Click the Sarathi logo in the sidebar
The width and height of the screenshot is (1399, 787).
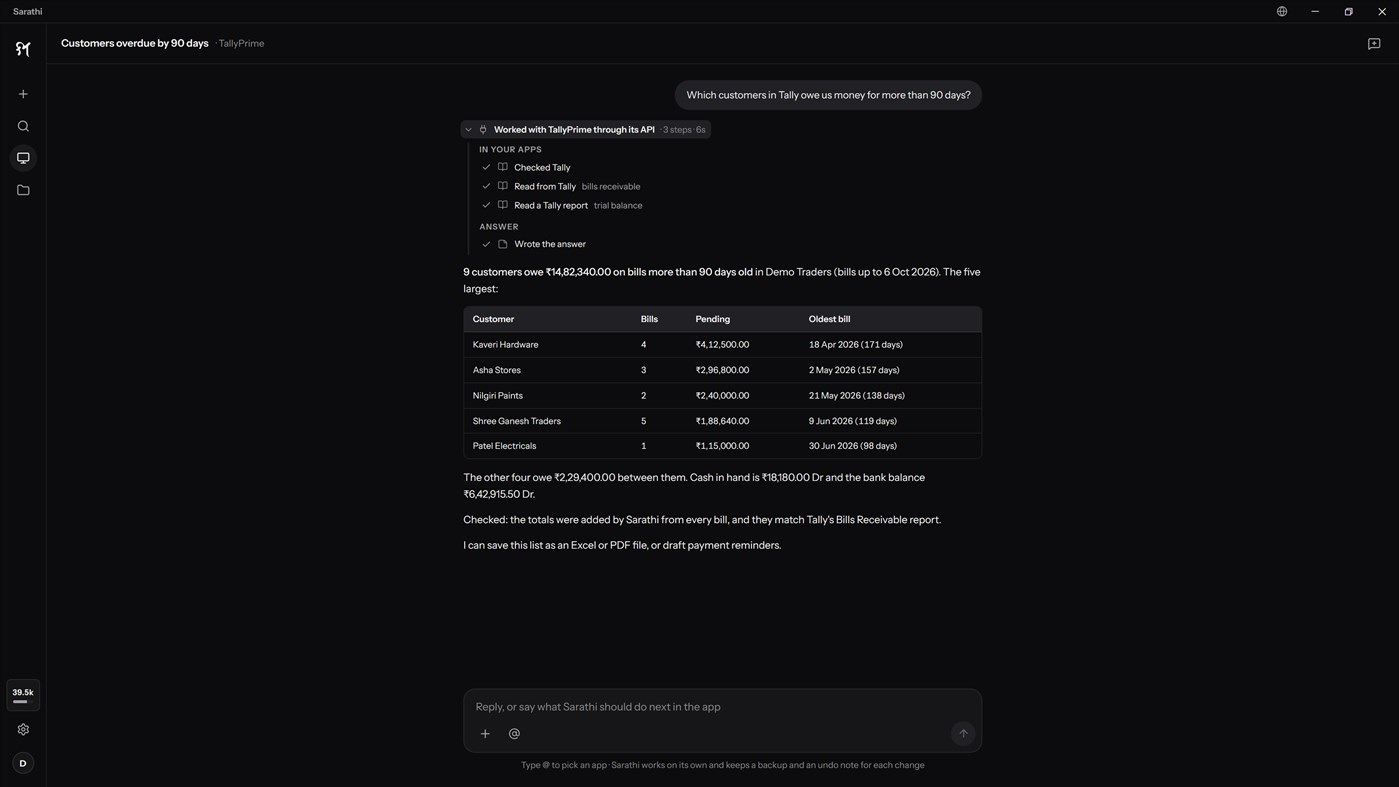click(23, 49)
